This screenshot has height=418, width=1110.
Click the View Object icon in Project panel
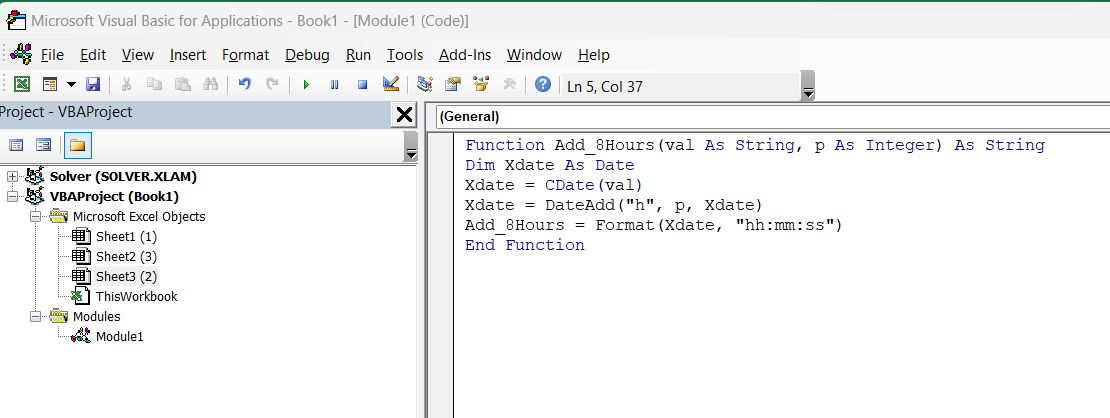click(x=44, y=145)
